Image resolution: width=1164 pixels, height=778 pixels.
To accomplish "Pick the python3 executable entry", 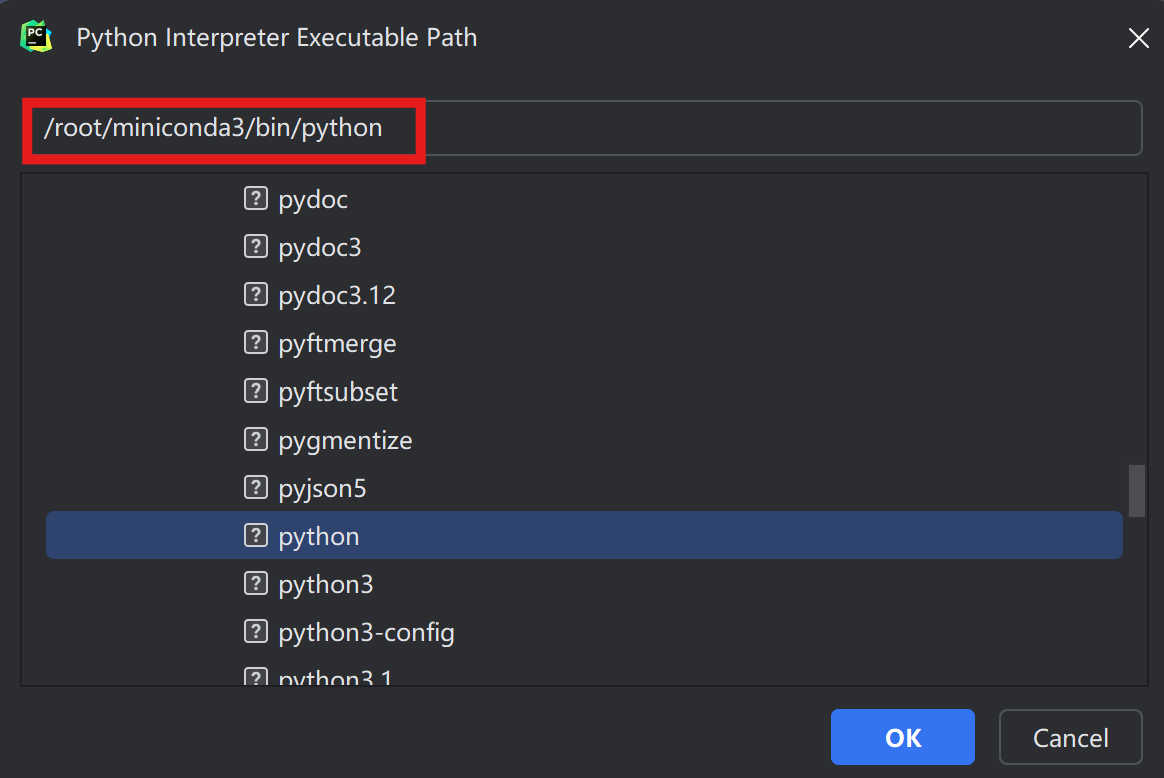I will (326, 584).
